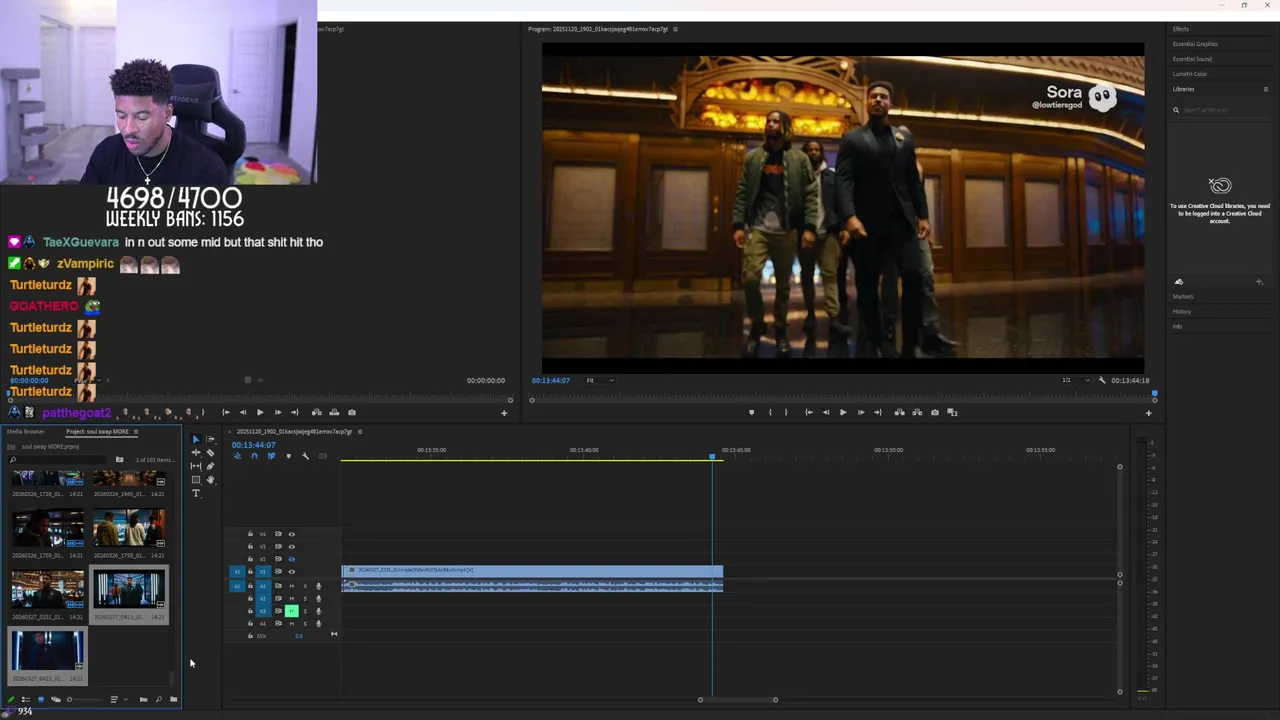
Task: Open Project panel sort icons dropdown
Action: pos(118,700)
